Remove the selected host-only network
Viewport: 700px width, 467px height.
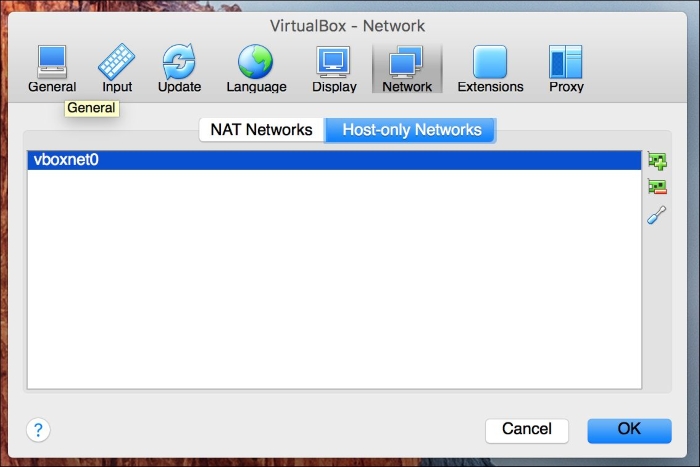[657, 187]
